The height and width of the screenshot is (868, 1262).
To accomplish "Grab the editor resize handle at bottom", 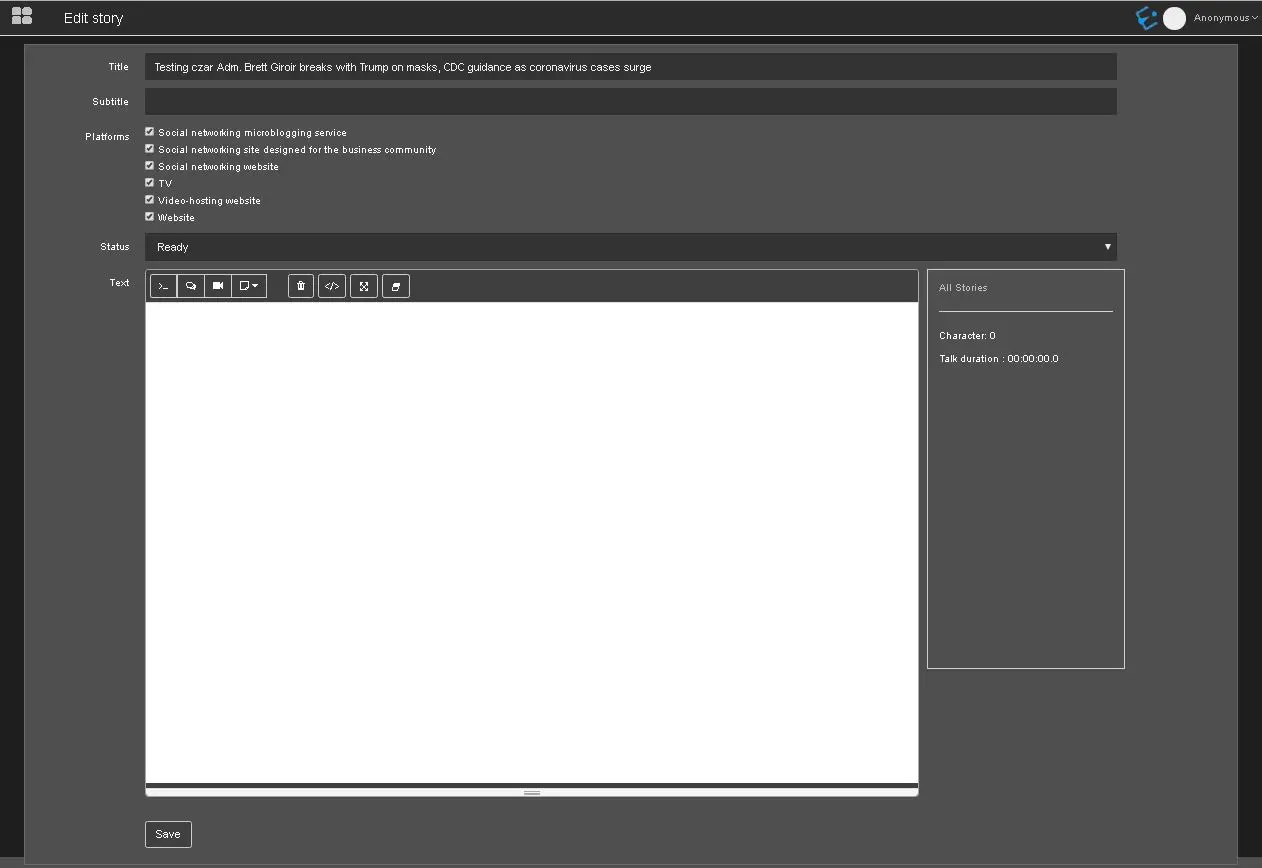I will (x=532, y=792).
